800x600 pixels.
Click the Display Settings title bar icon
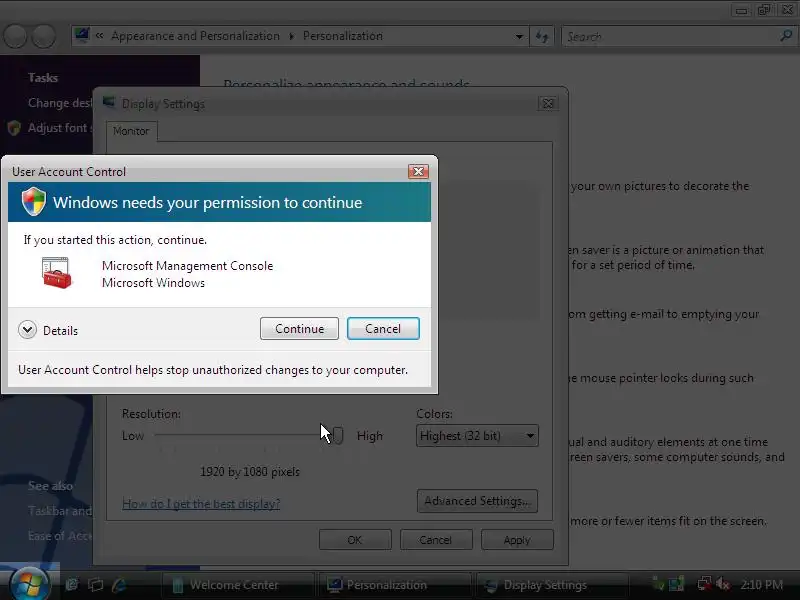pos(109,103)
